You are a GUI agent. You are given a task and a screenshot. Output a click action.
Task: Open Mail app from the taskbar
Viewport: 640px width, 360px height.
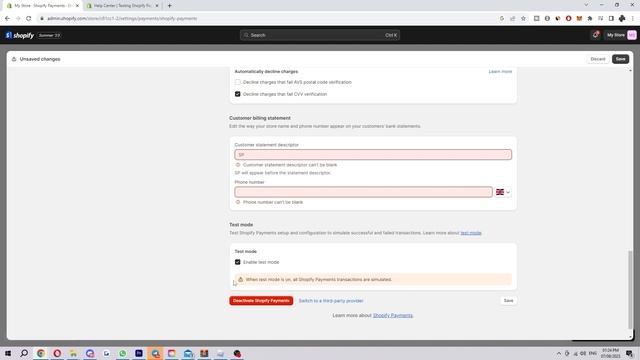(x=188, y=353)
